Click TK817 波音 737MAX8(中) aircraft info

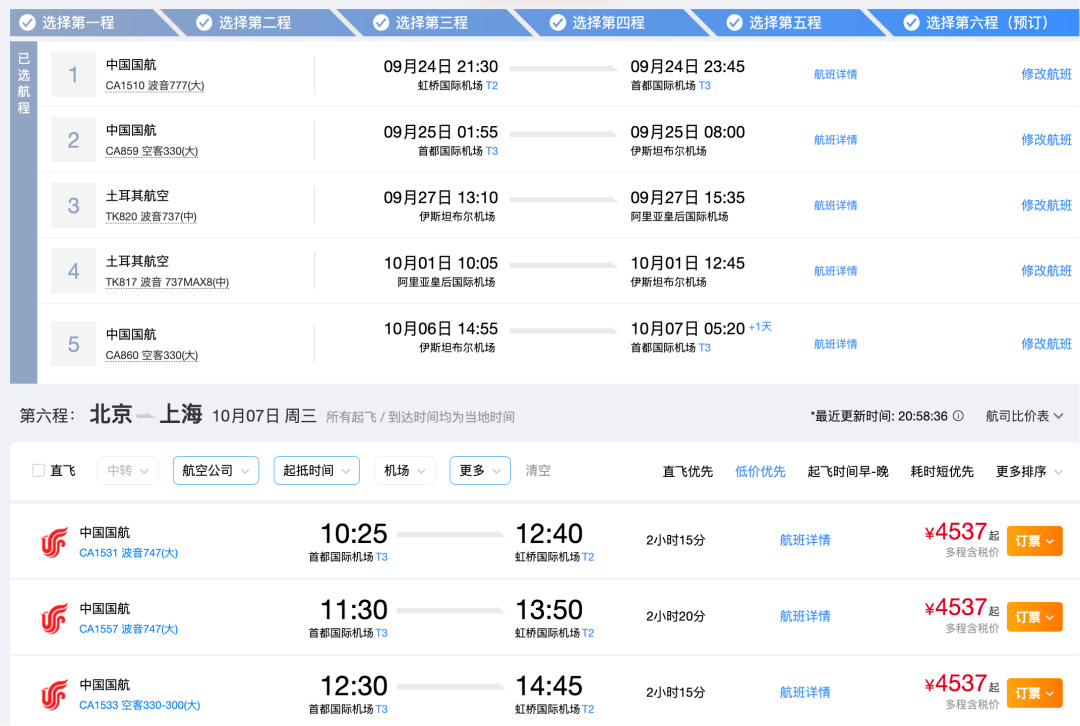pyautogui.click(x=167, y=282)
